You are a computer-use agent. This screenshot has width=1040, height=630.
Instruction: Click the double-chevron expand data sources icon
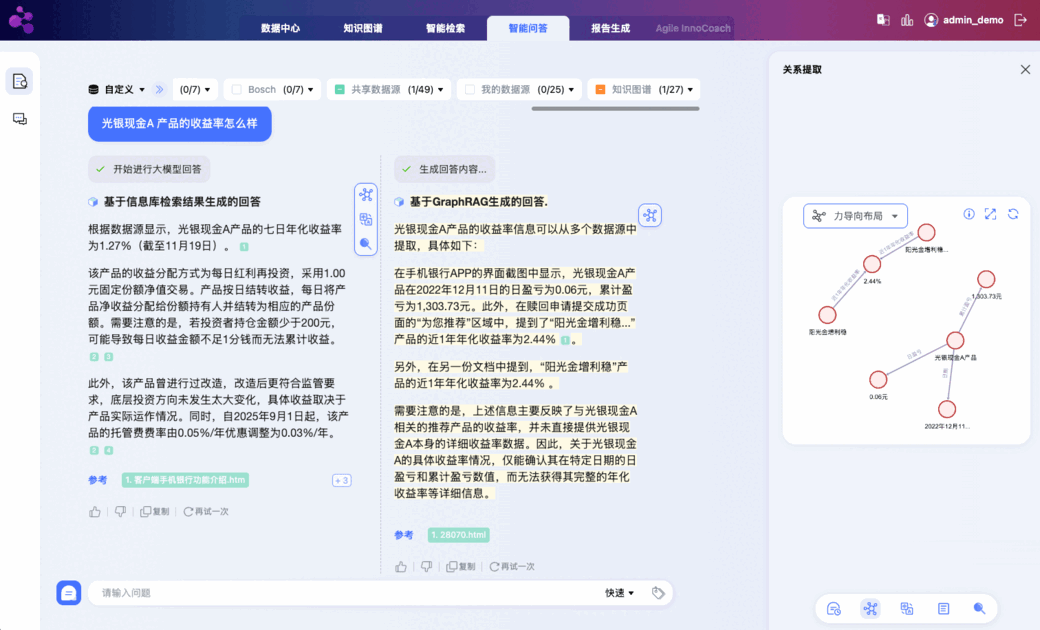[x=159, y=90]
